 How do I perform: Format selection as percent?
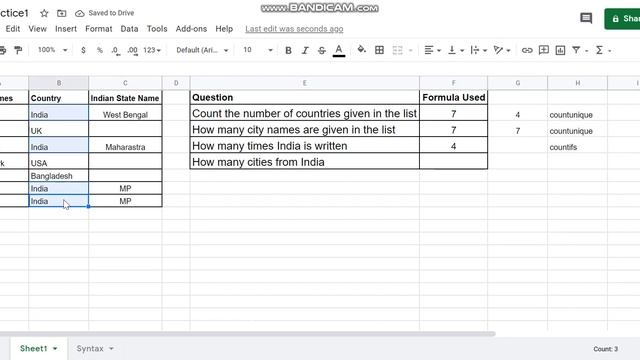100,50
